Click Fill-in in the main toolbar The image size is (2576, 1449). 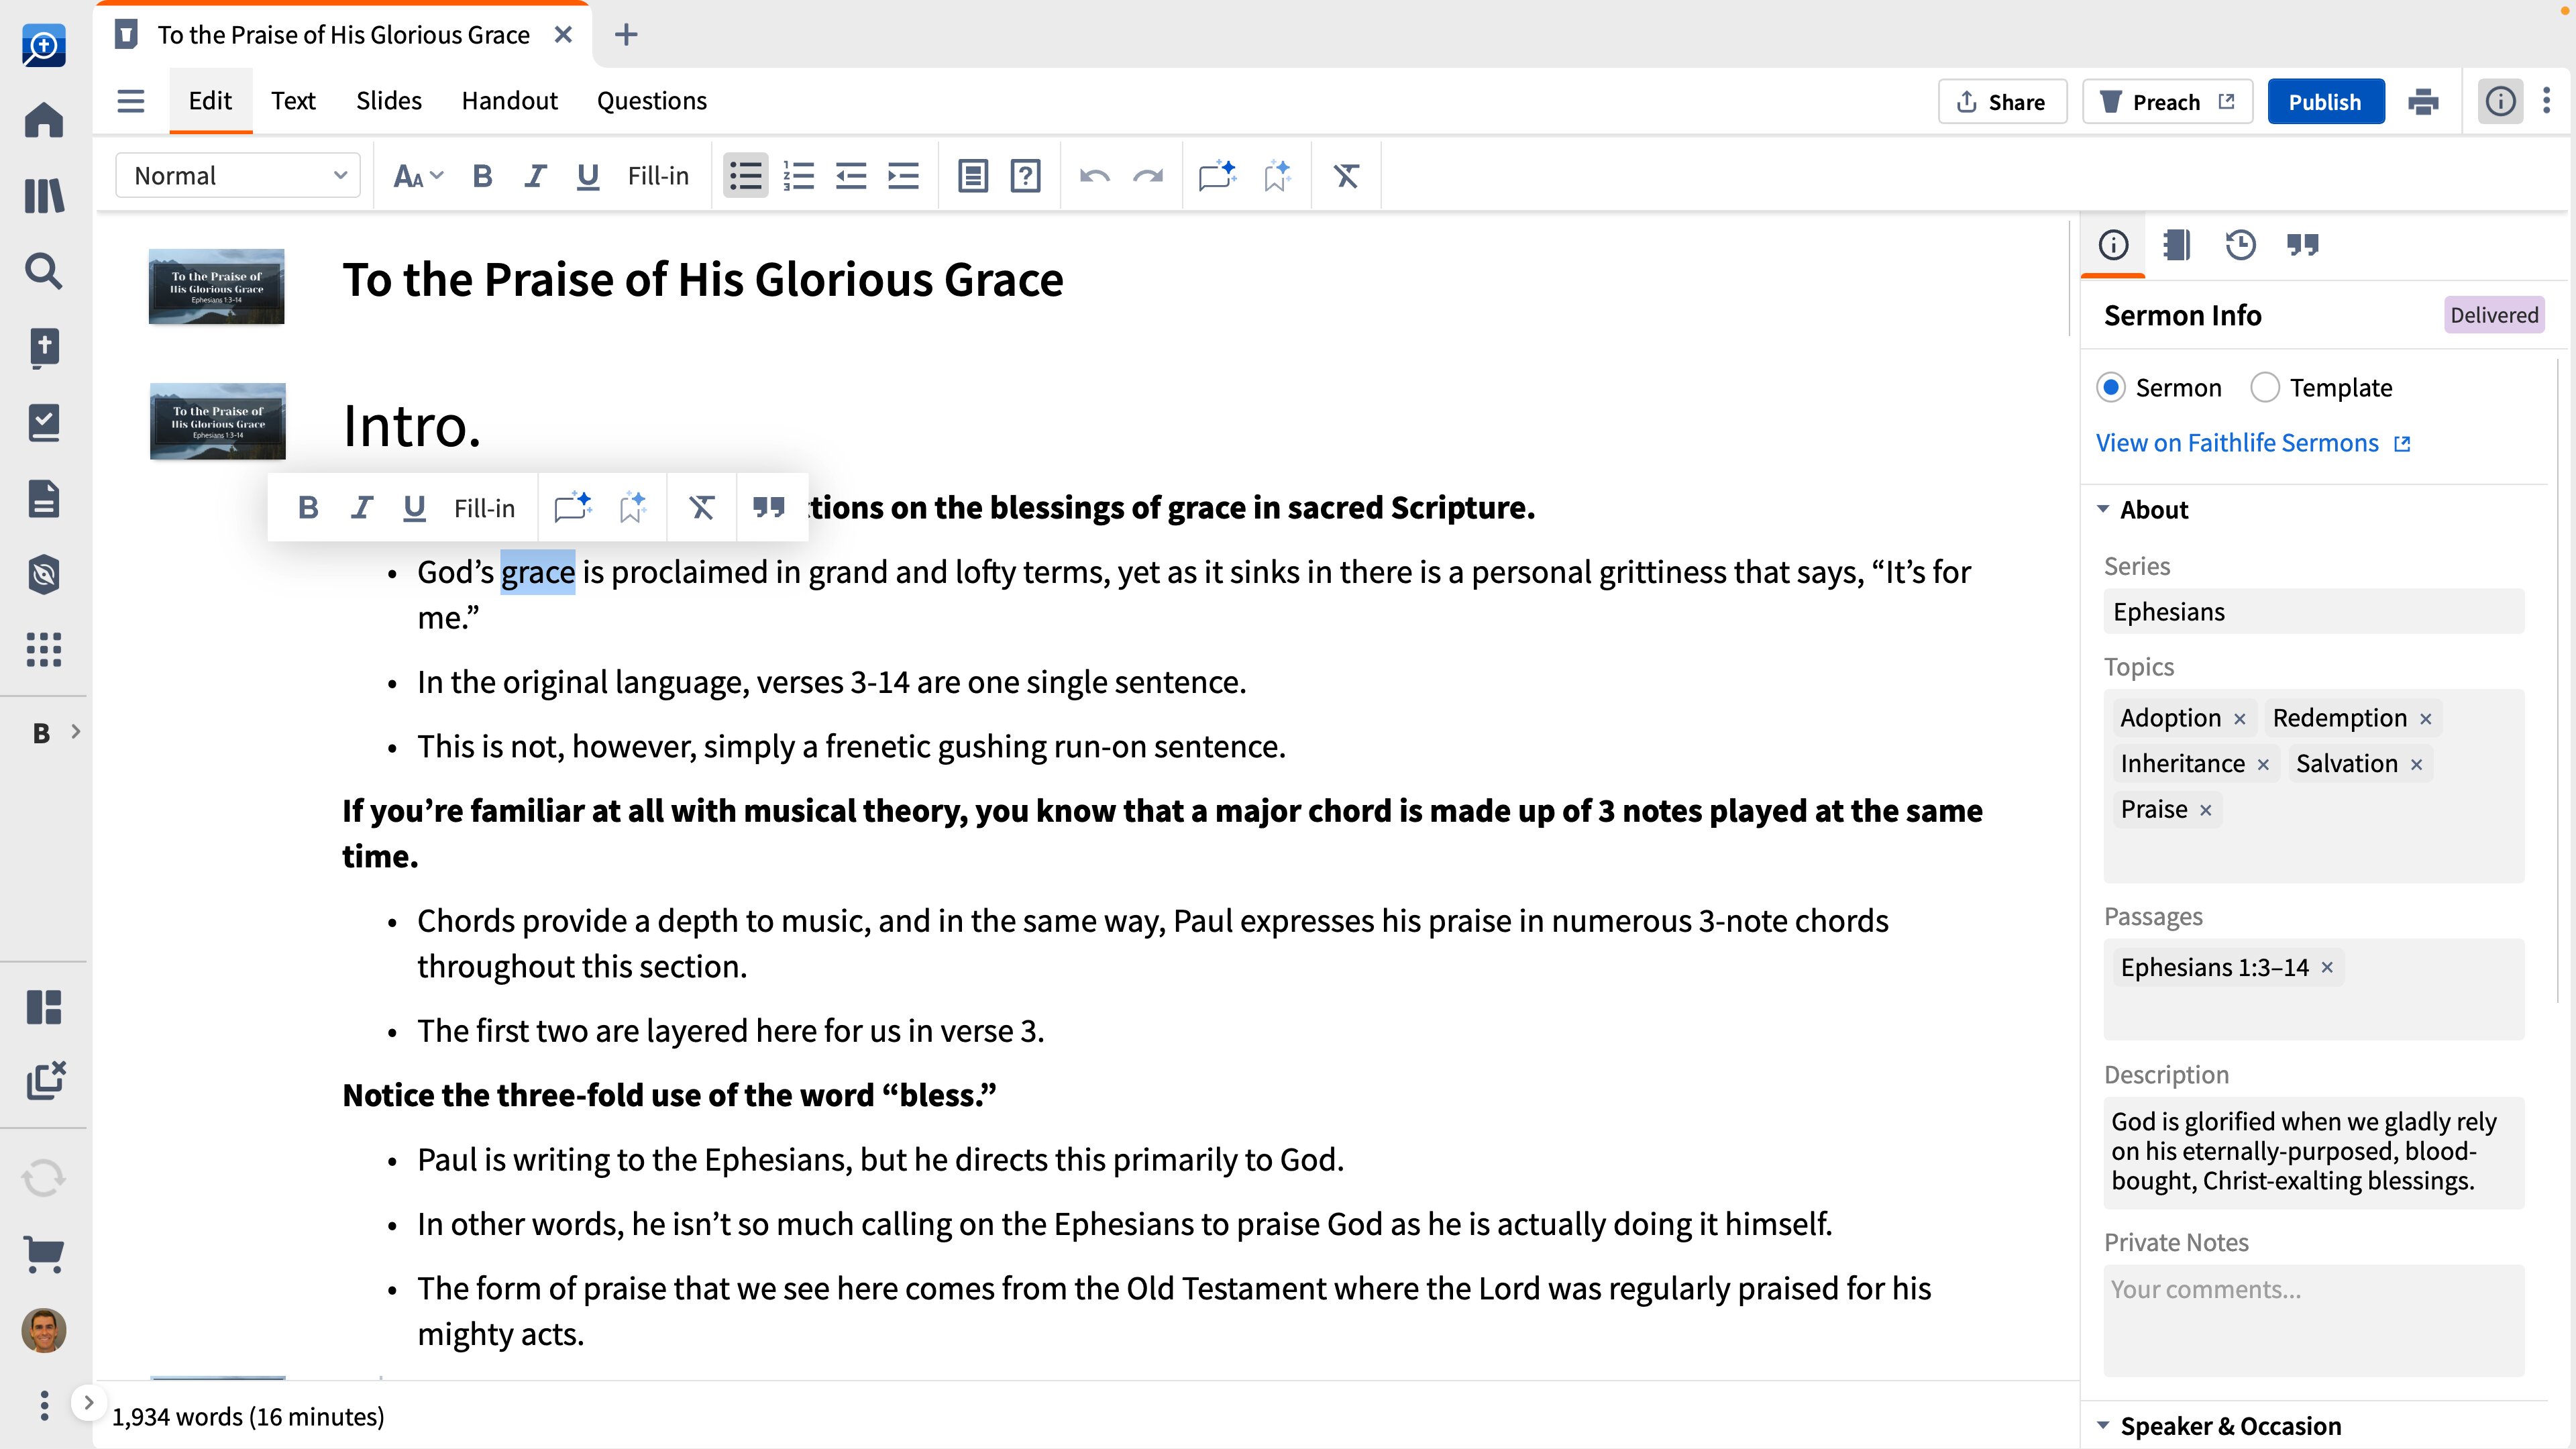658,176
